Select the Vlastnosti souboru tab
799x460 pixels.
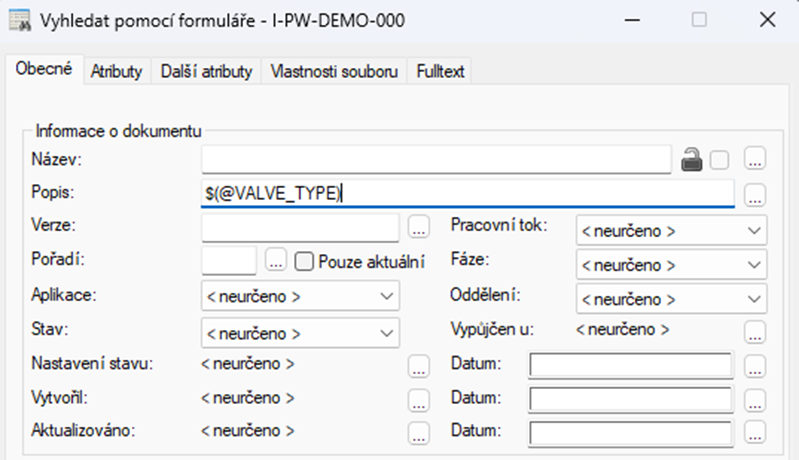pos(335,71)
